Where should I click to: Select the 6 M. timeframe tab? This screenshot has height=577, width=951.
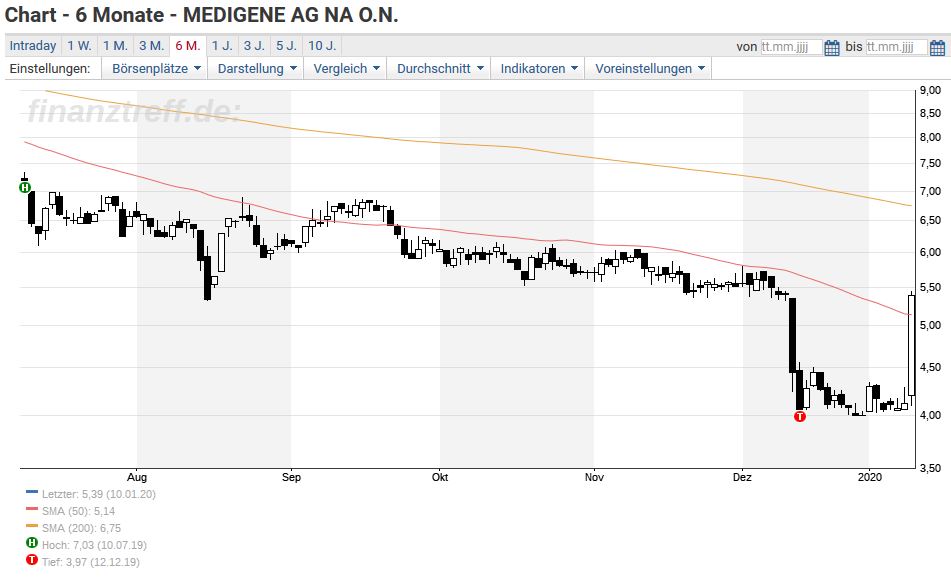(188, 46)
